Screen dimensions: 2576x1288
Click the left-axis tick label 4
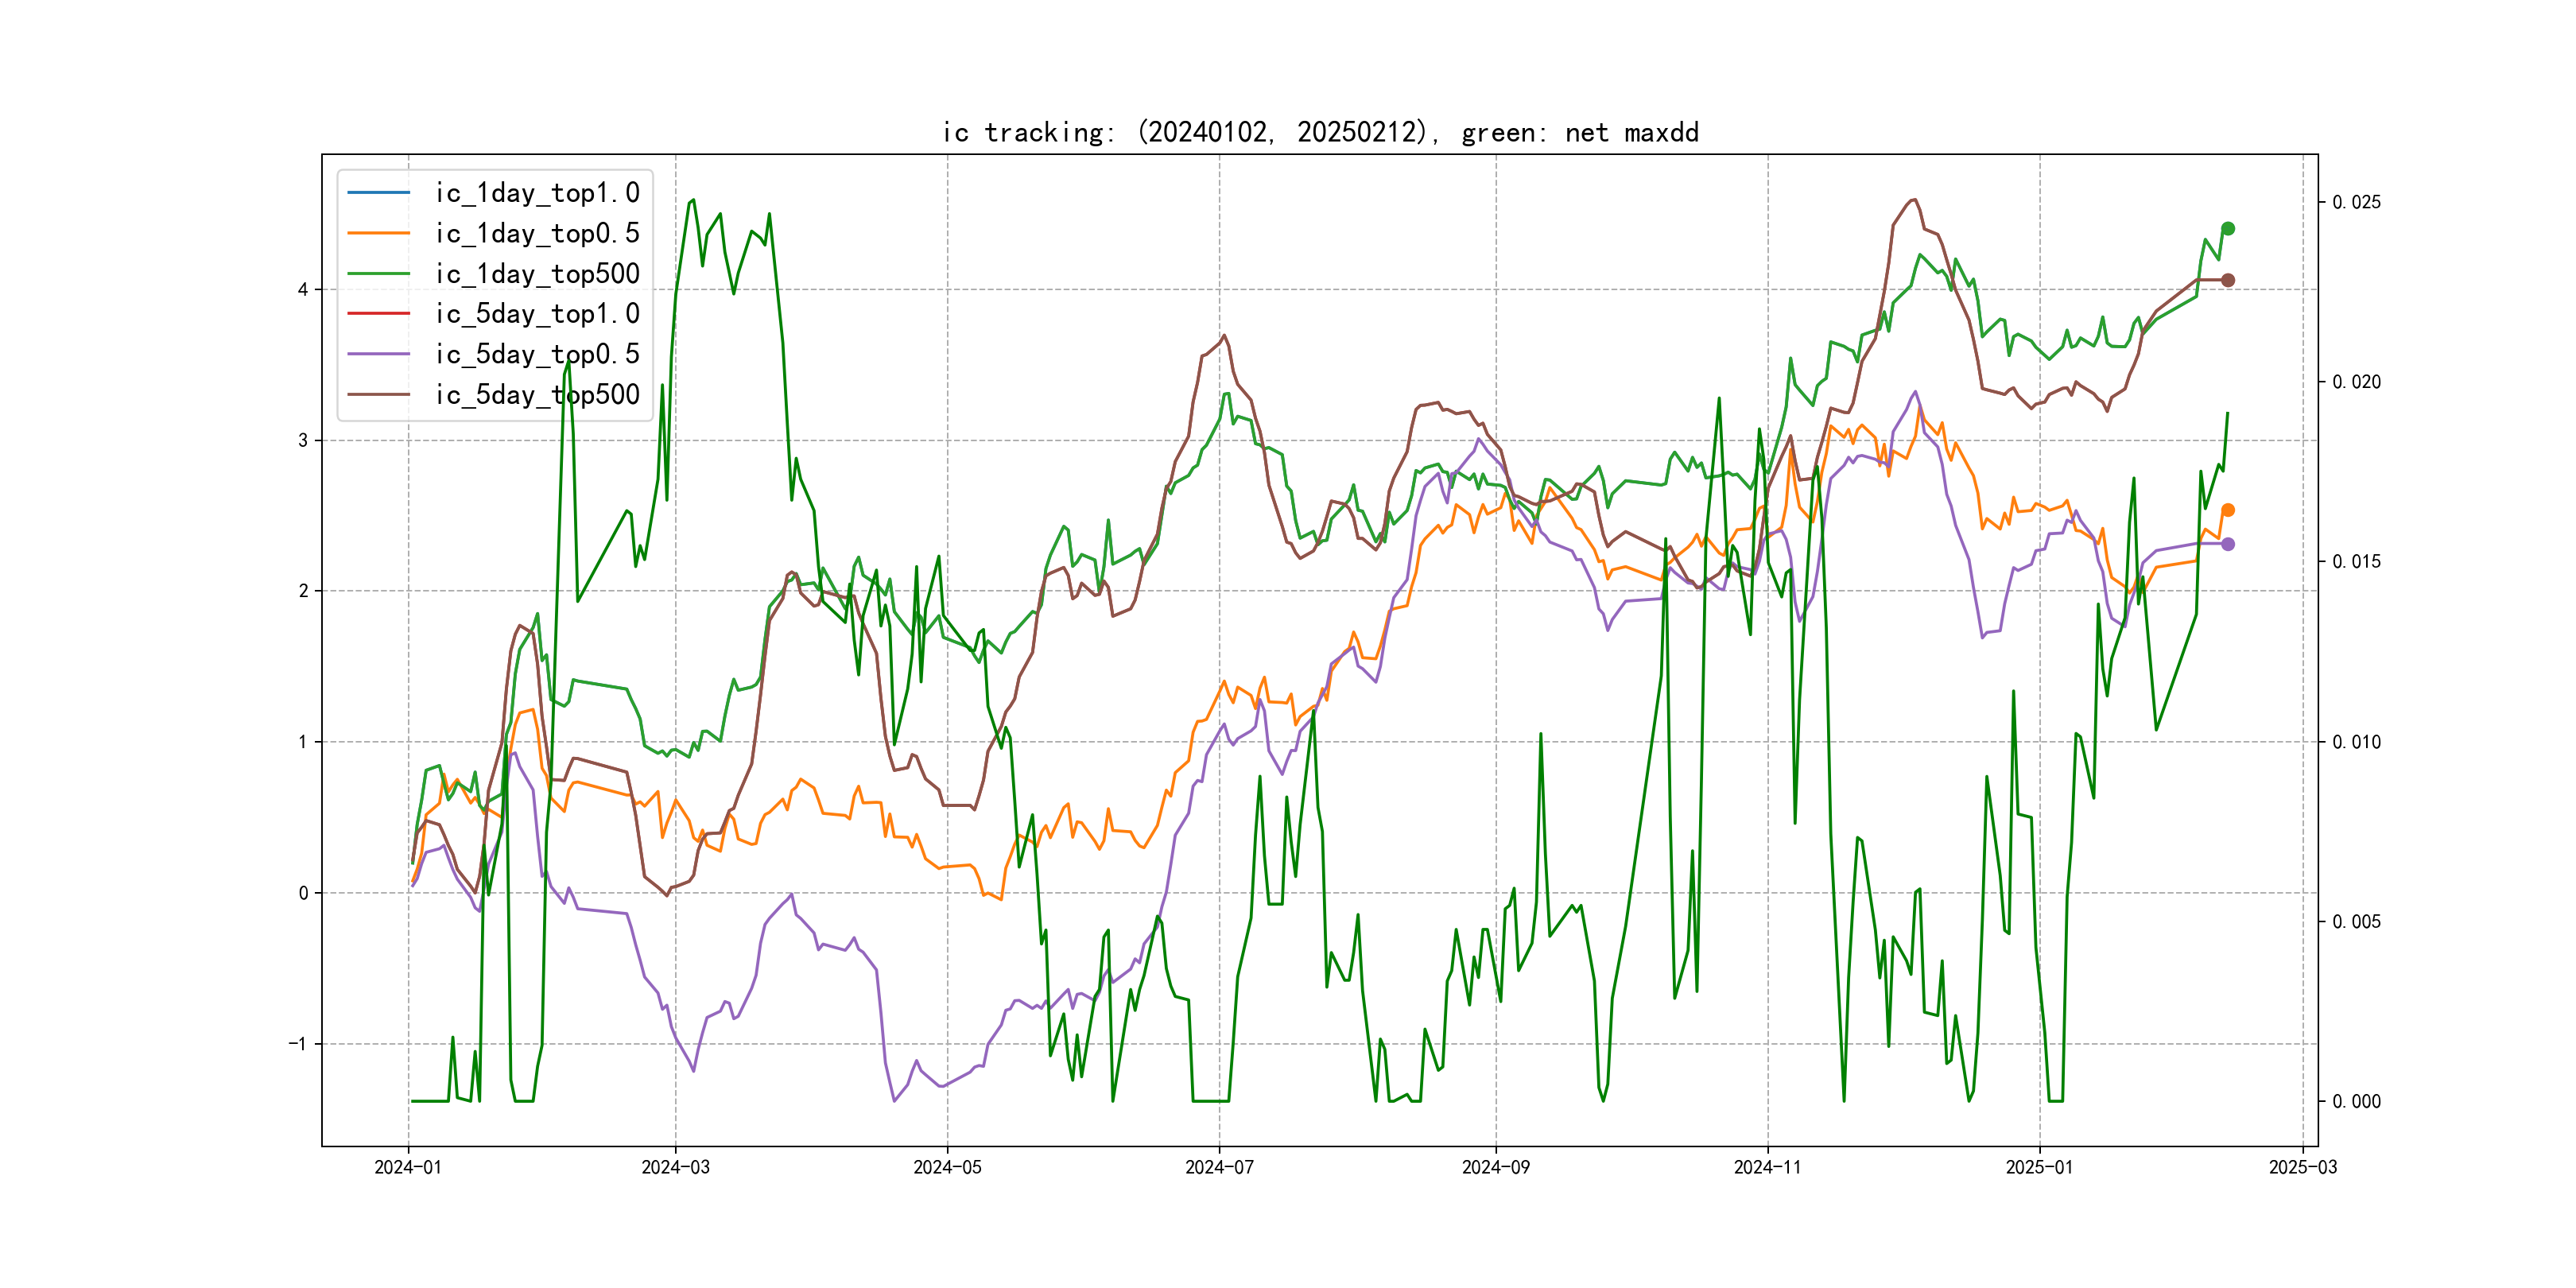coord(302,290)
